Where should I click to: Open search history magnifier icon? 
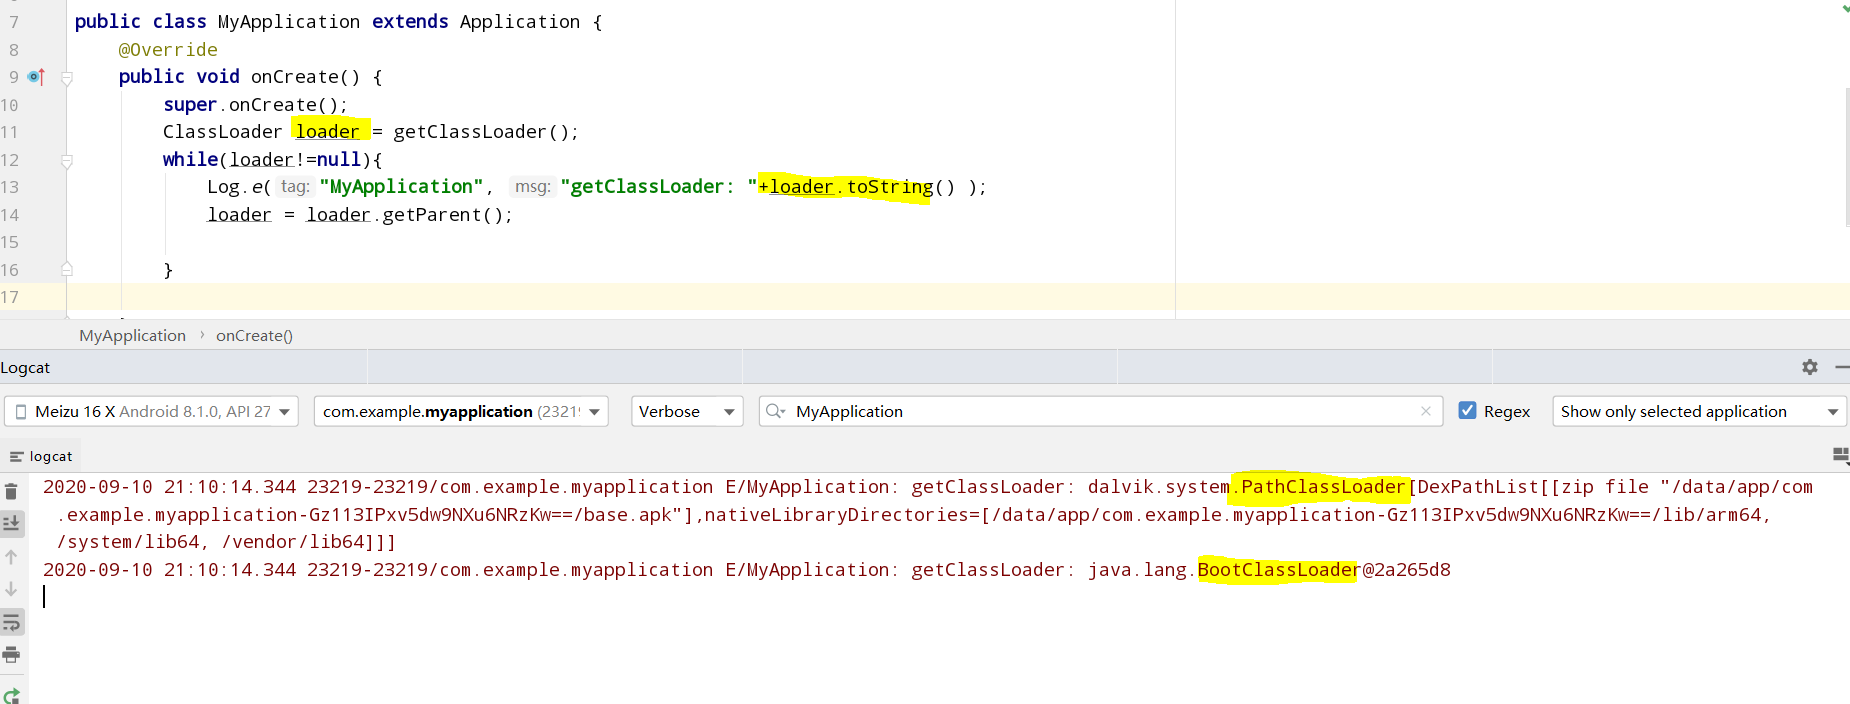click(x=775, y=411)
